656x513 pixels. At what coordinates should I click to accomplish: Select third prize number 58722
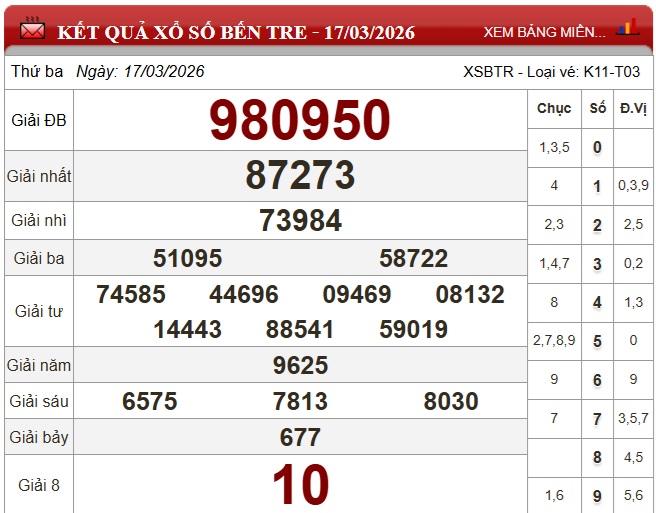pyautogui.click(x=413, y=259)
